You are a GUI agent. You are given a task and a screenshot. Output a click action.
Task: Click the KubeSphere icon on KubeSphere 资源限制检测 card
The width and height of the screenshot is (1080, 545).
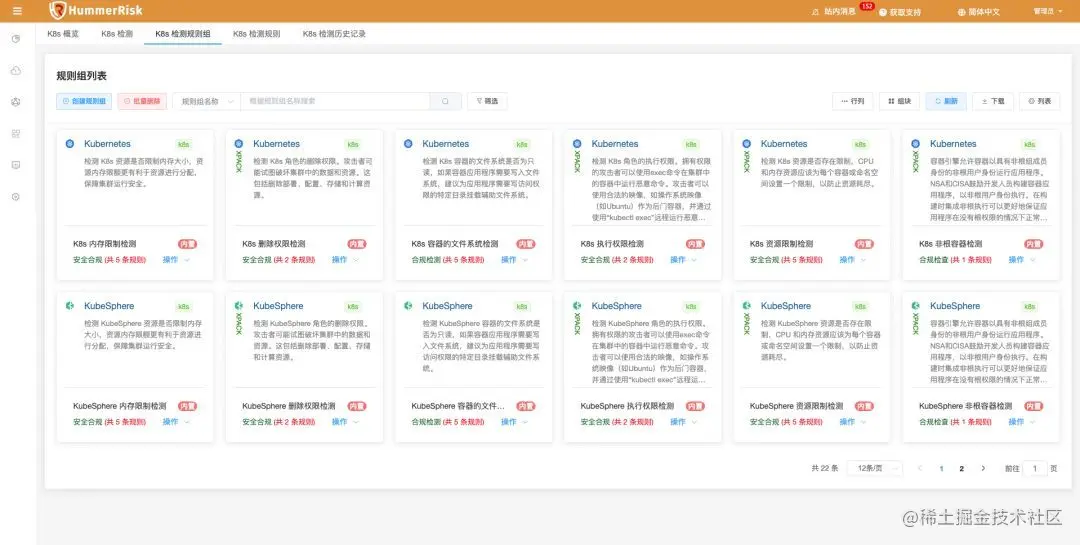pyautogui.click(x=746, y=306)
